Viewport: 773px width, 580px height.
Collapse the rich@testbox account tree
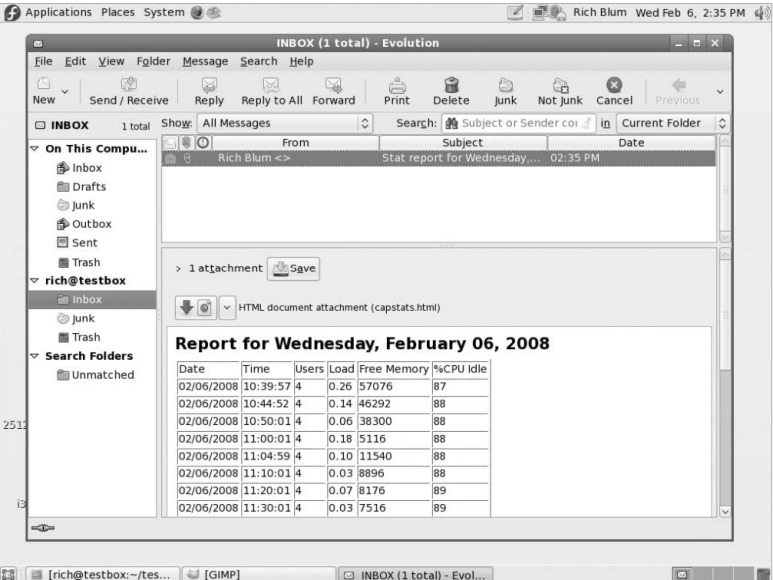35,280
